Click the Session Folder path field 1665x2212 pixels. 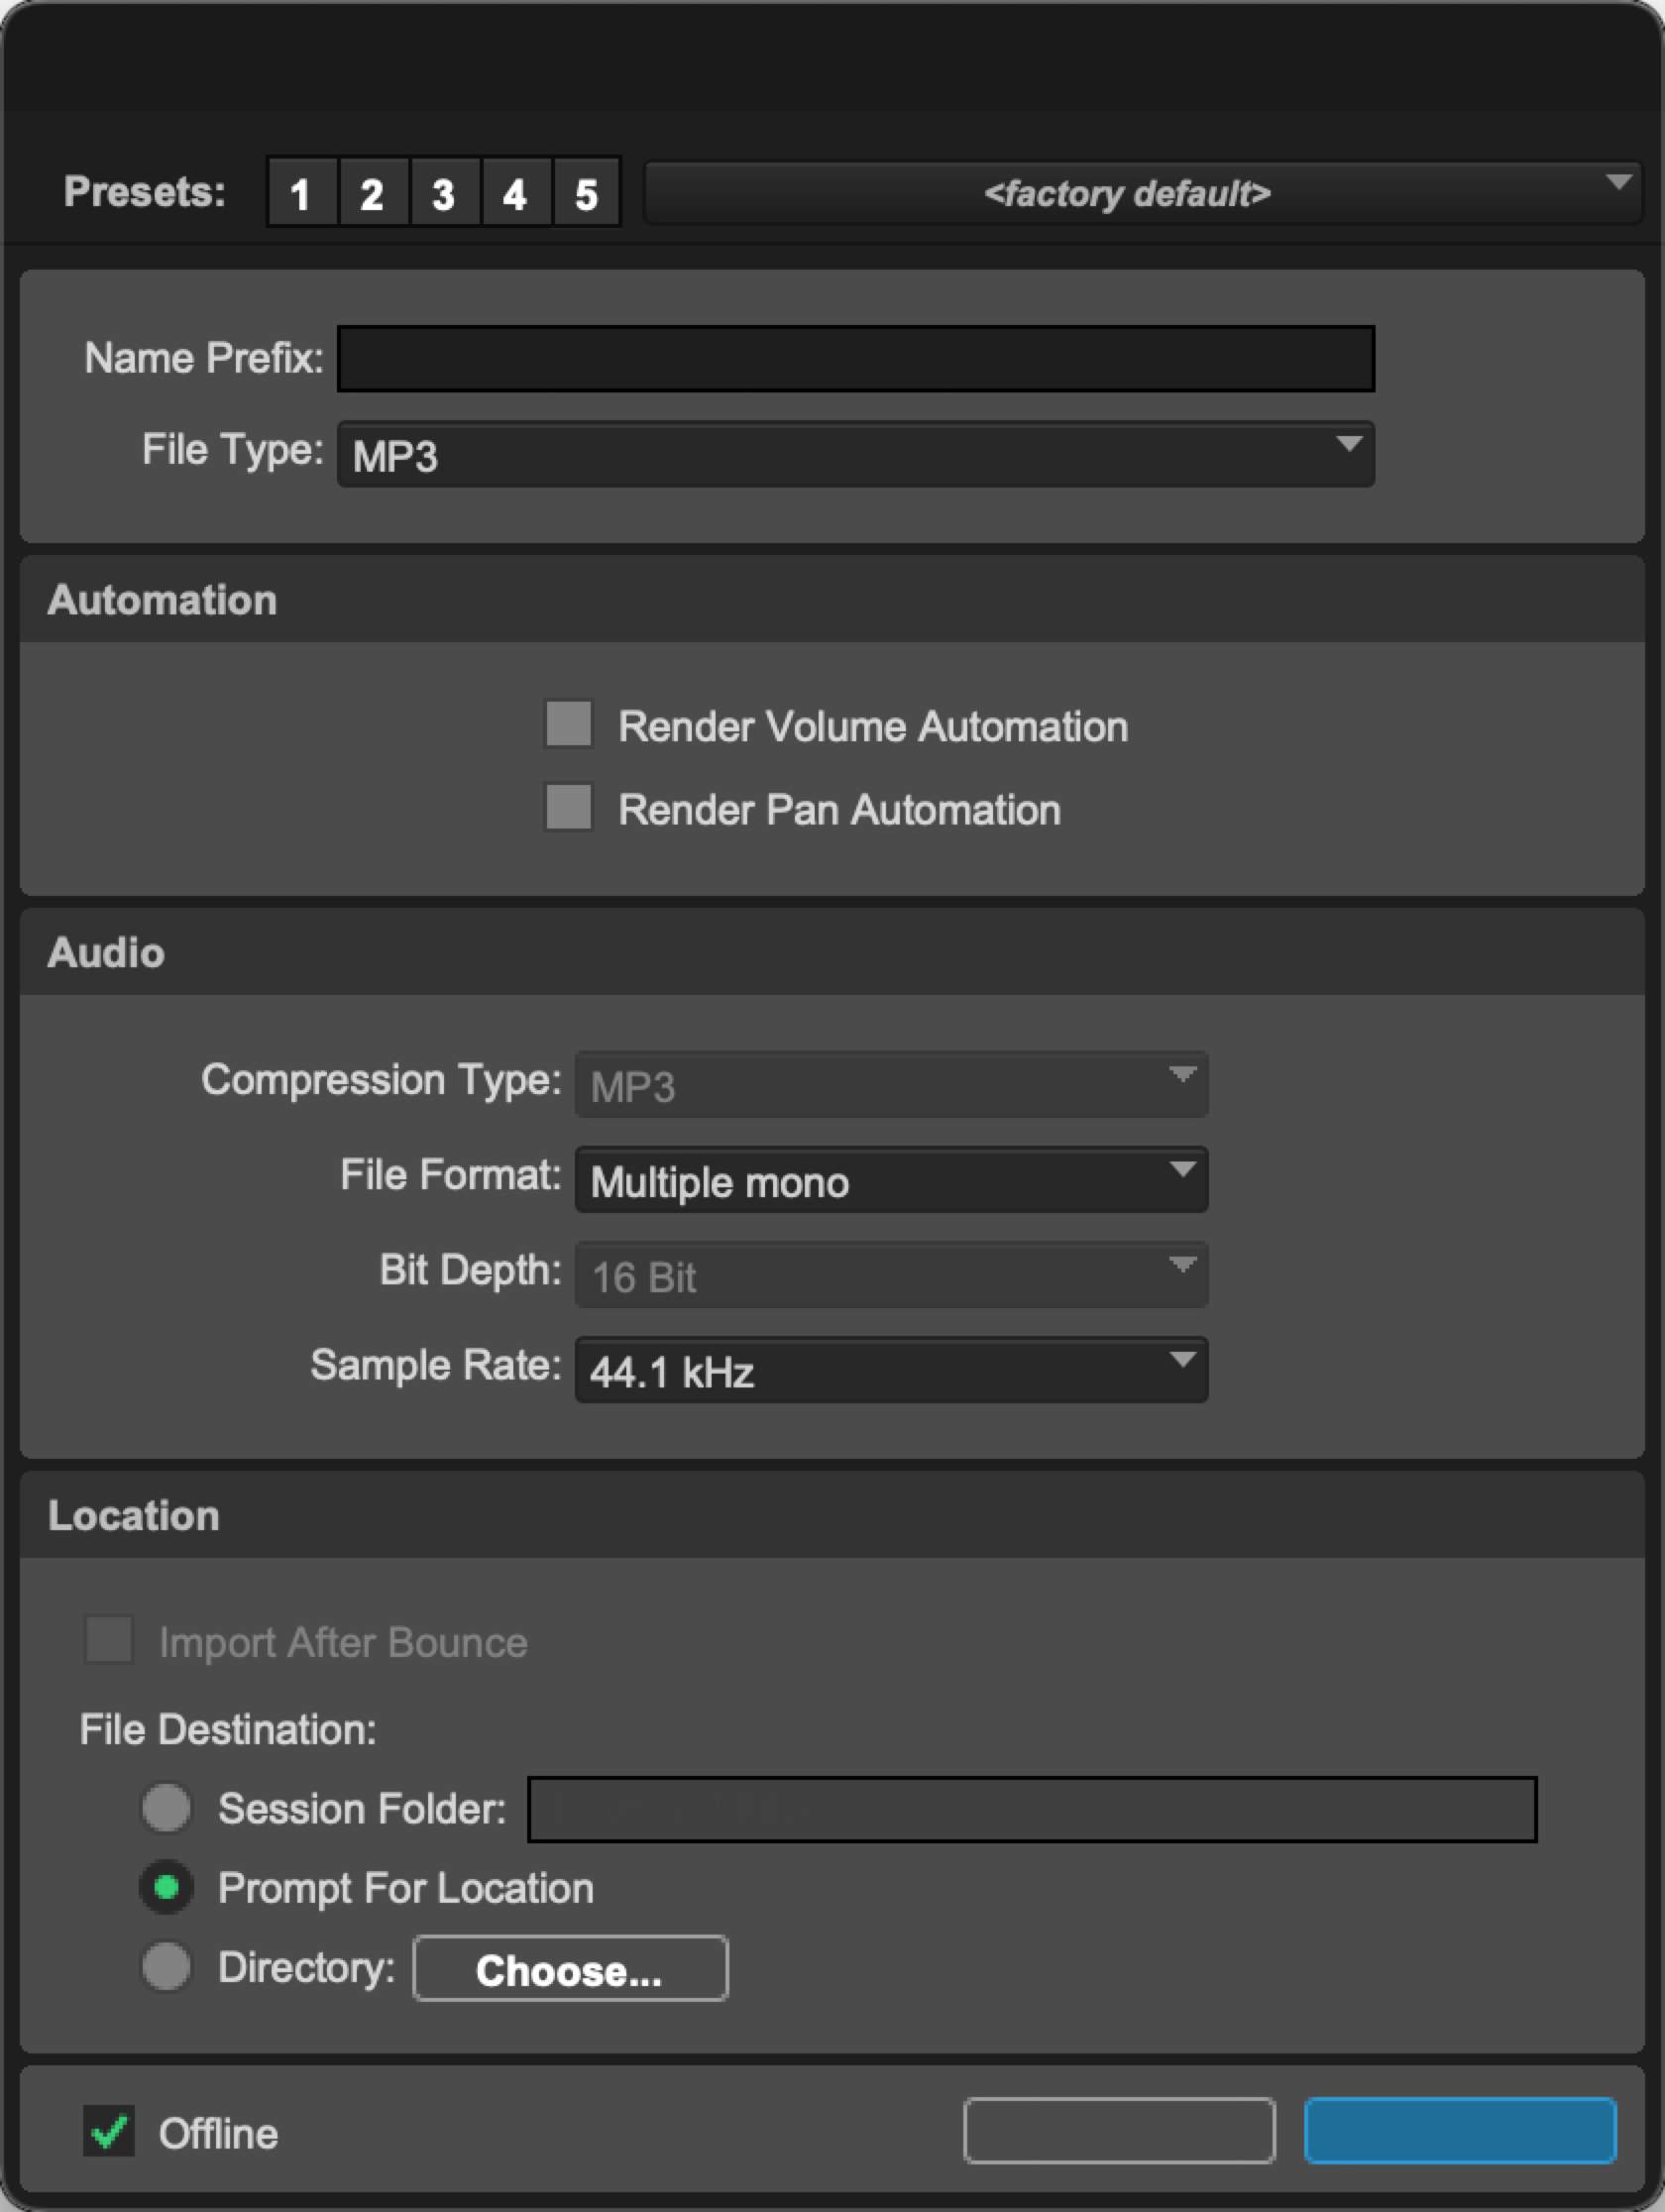tap(1032, 1809)
